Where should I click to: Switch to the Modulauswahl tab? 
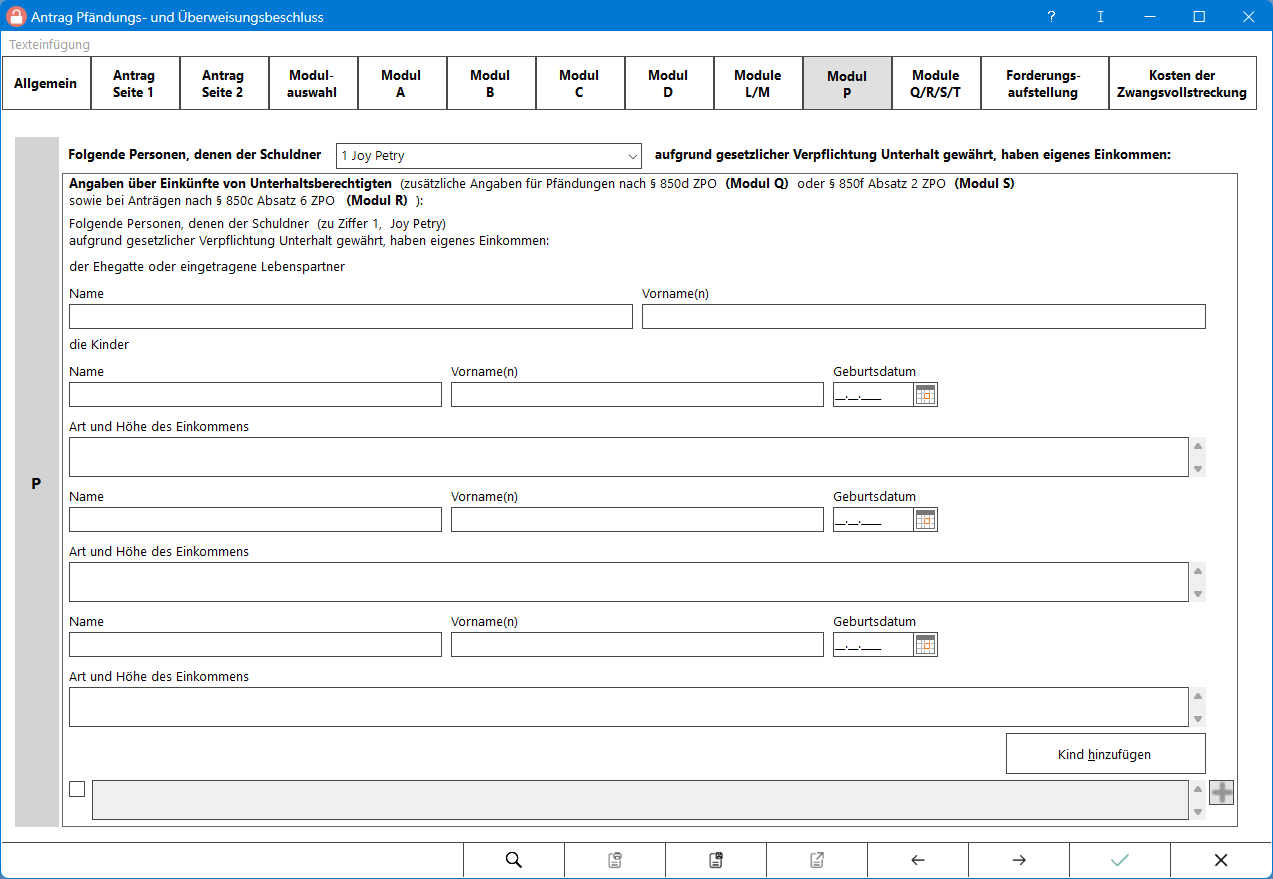[x=312, y=83]
